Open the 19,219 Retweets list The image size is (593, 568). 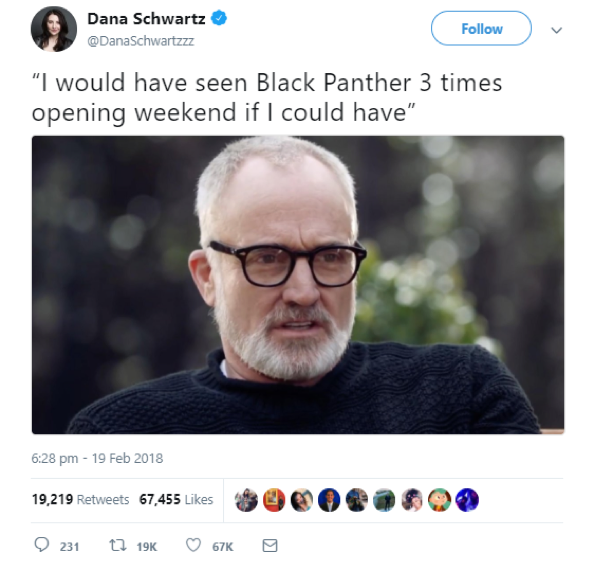click(x=81, y=500)
